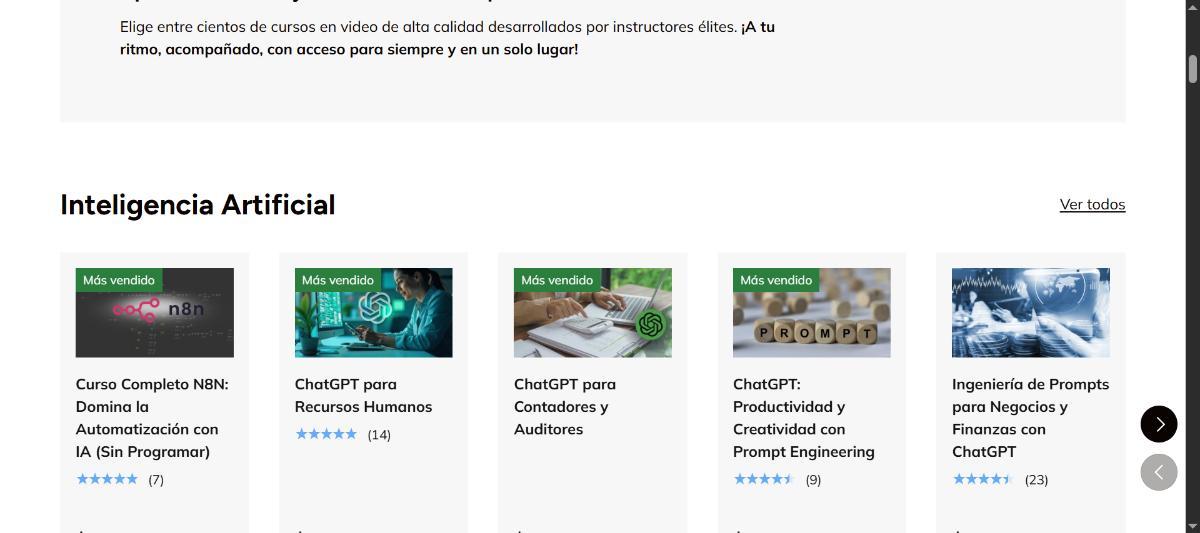The height and width of the screenshot is (533, 1200).
Task: Click star rating with 7 reviews
Action: (107, 479)
